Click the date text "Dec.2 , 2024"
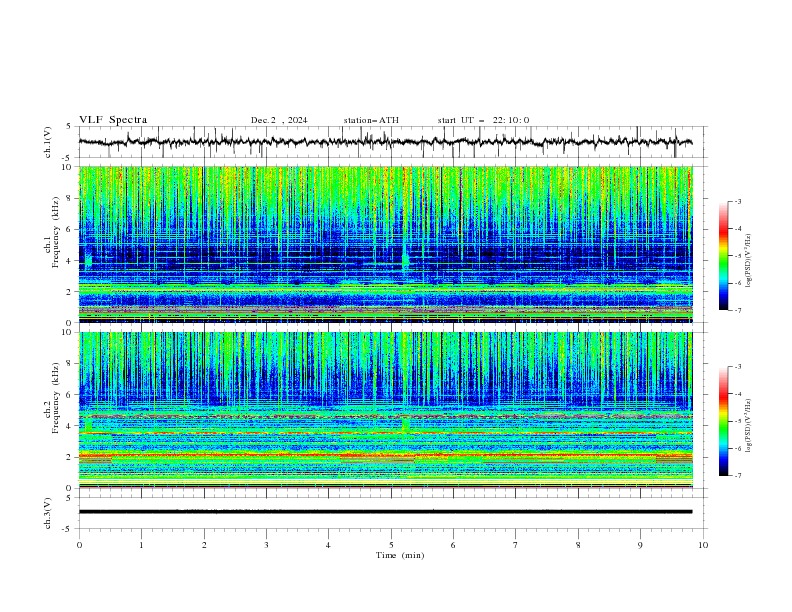Screen dimensions: 792x612 tap(279, 120)
